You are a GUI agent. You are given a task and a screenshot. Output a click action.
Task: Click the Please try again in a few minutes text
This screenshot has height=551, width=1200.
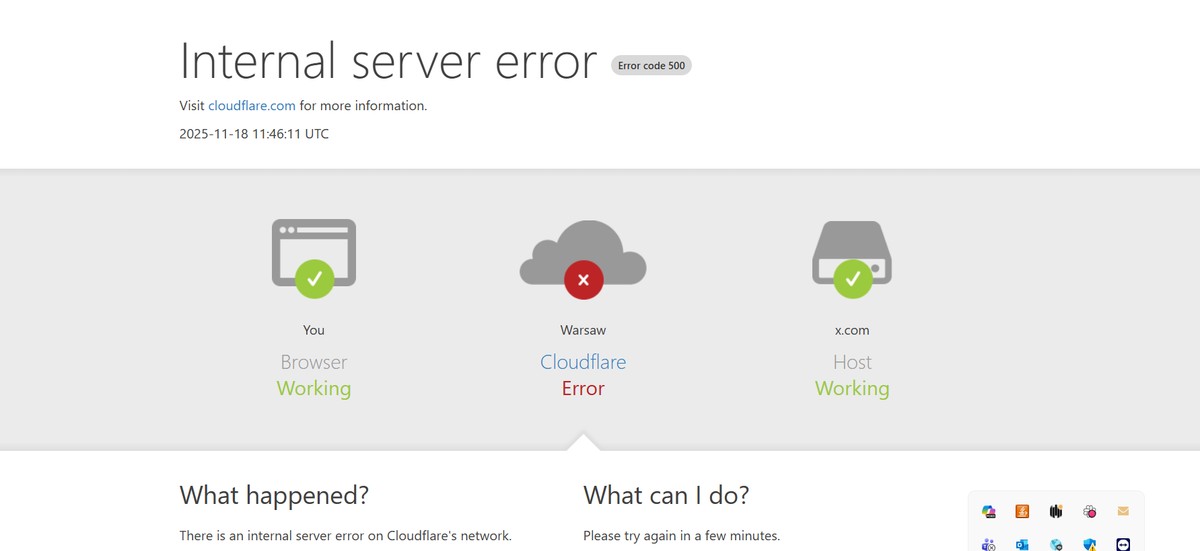click(681, 535)
